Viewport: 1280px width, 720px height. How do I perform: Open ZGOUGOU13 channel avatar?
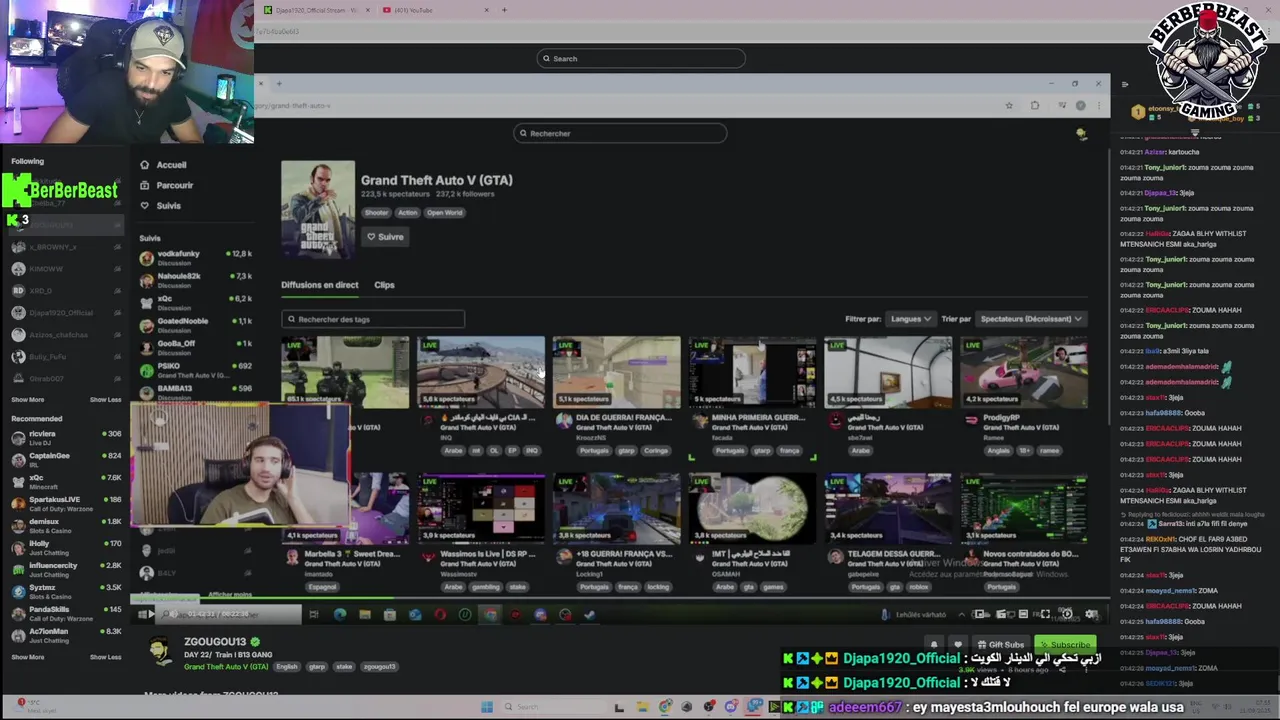[160, 650]
